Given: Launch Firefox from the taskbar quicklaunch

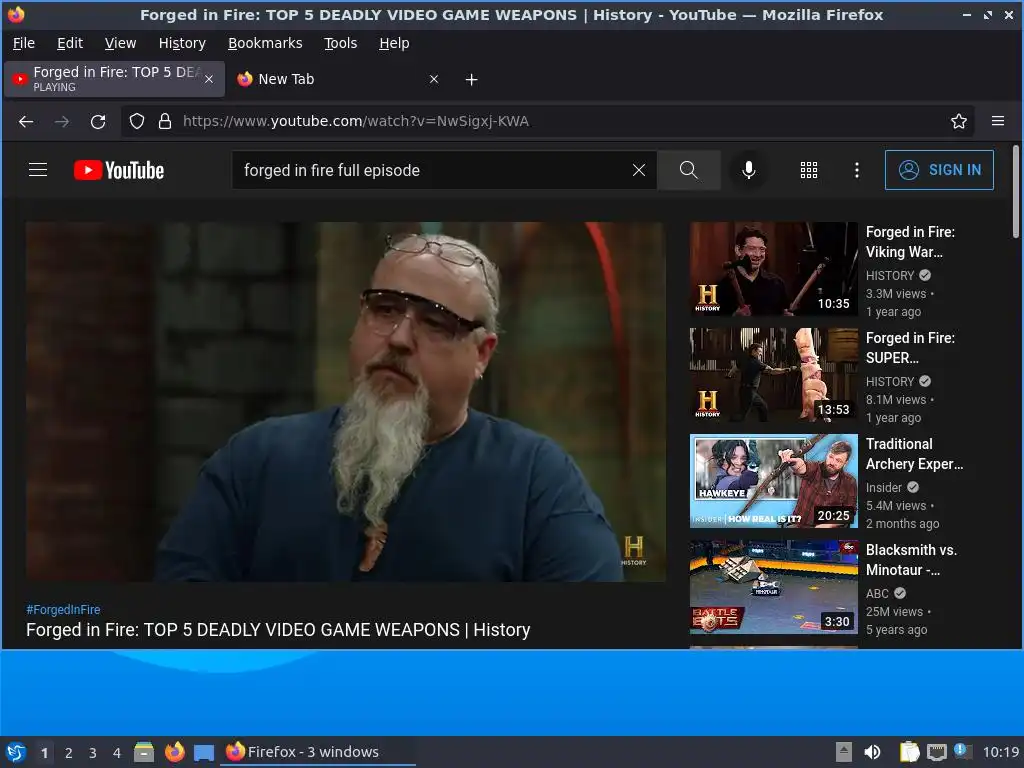Looking at the screenshot, I should 174,752.
